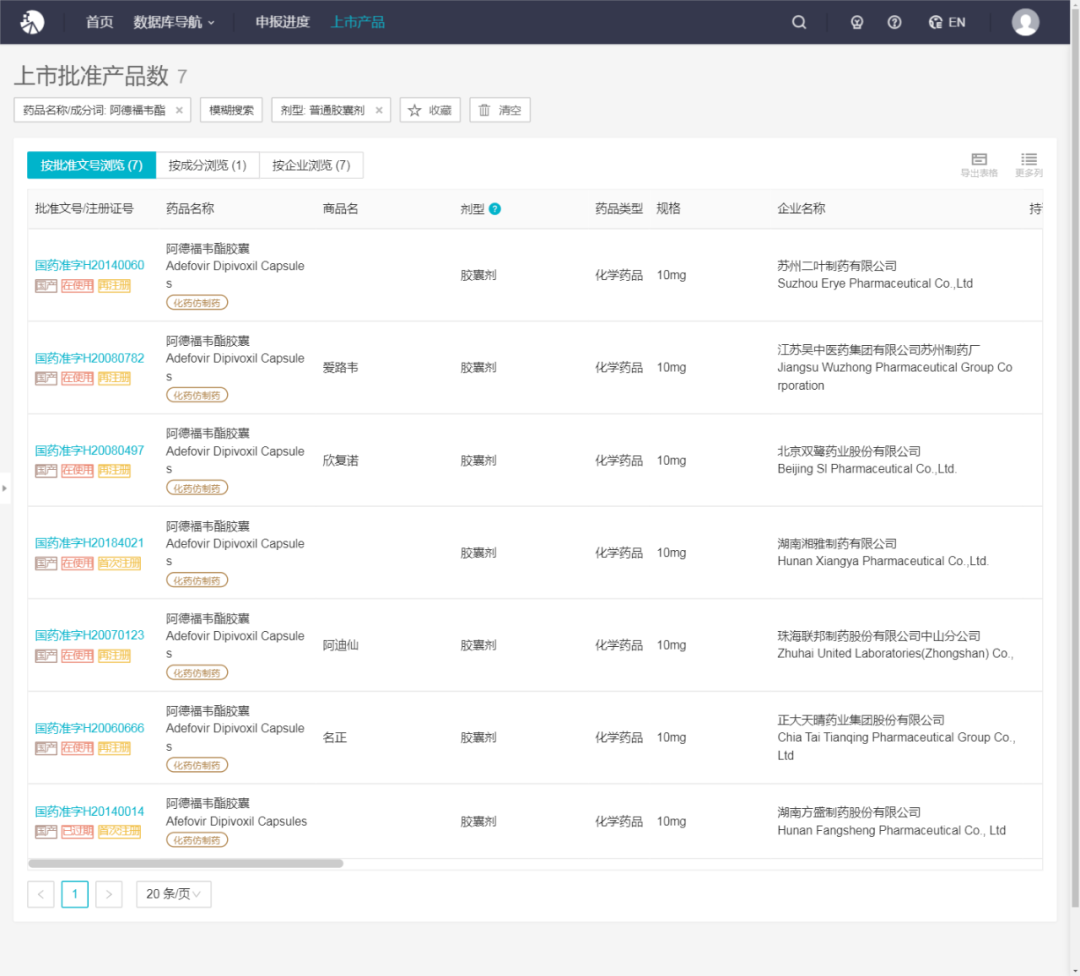Open the 数据库导航 dropdown menu

(x=174, y=22)
